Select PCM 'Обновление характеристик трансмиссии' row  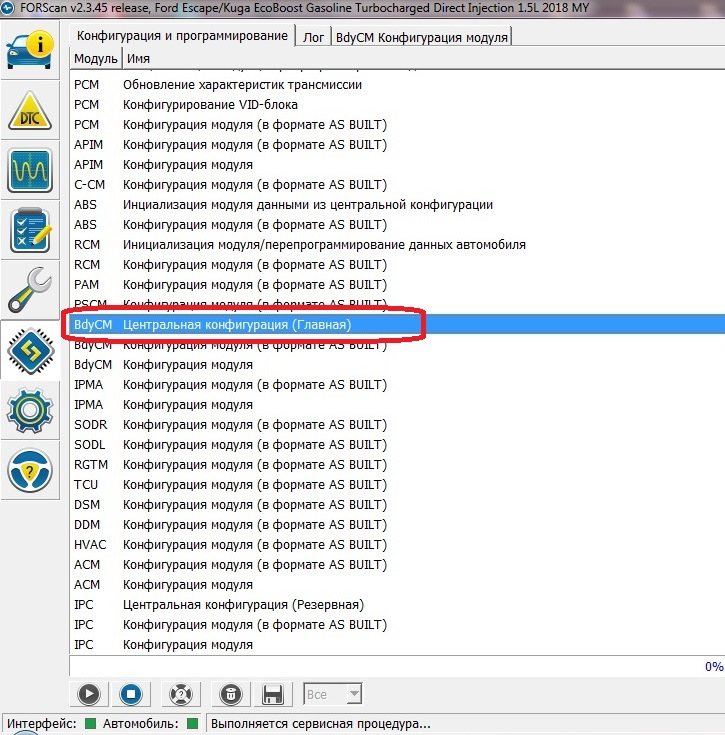397,85
